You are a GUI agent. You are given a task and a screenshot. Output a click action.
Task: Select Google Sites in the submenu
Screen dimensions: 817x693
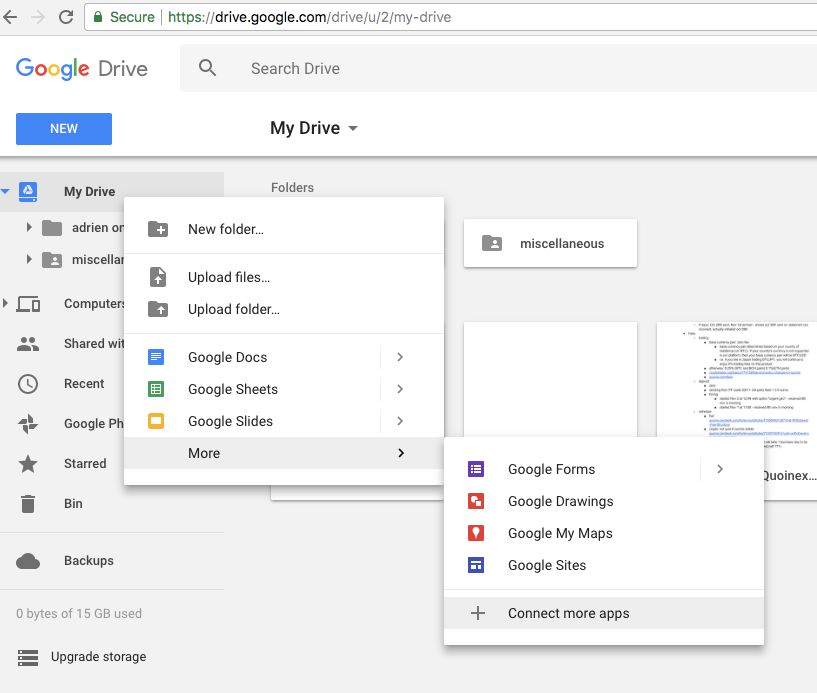[604, 565]
